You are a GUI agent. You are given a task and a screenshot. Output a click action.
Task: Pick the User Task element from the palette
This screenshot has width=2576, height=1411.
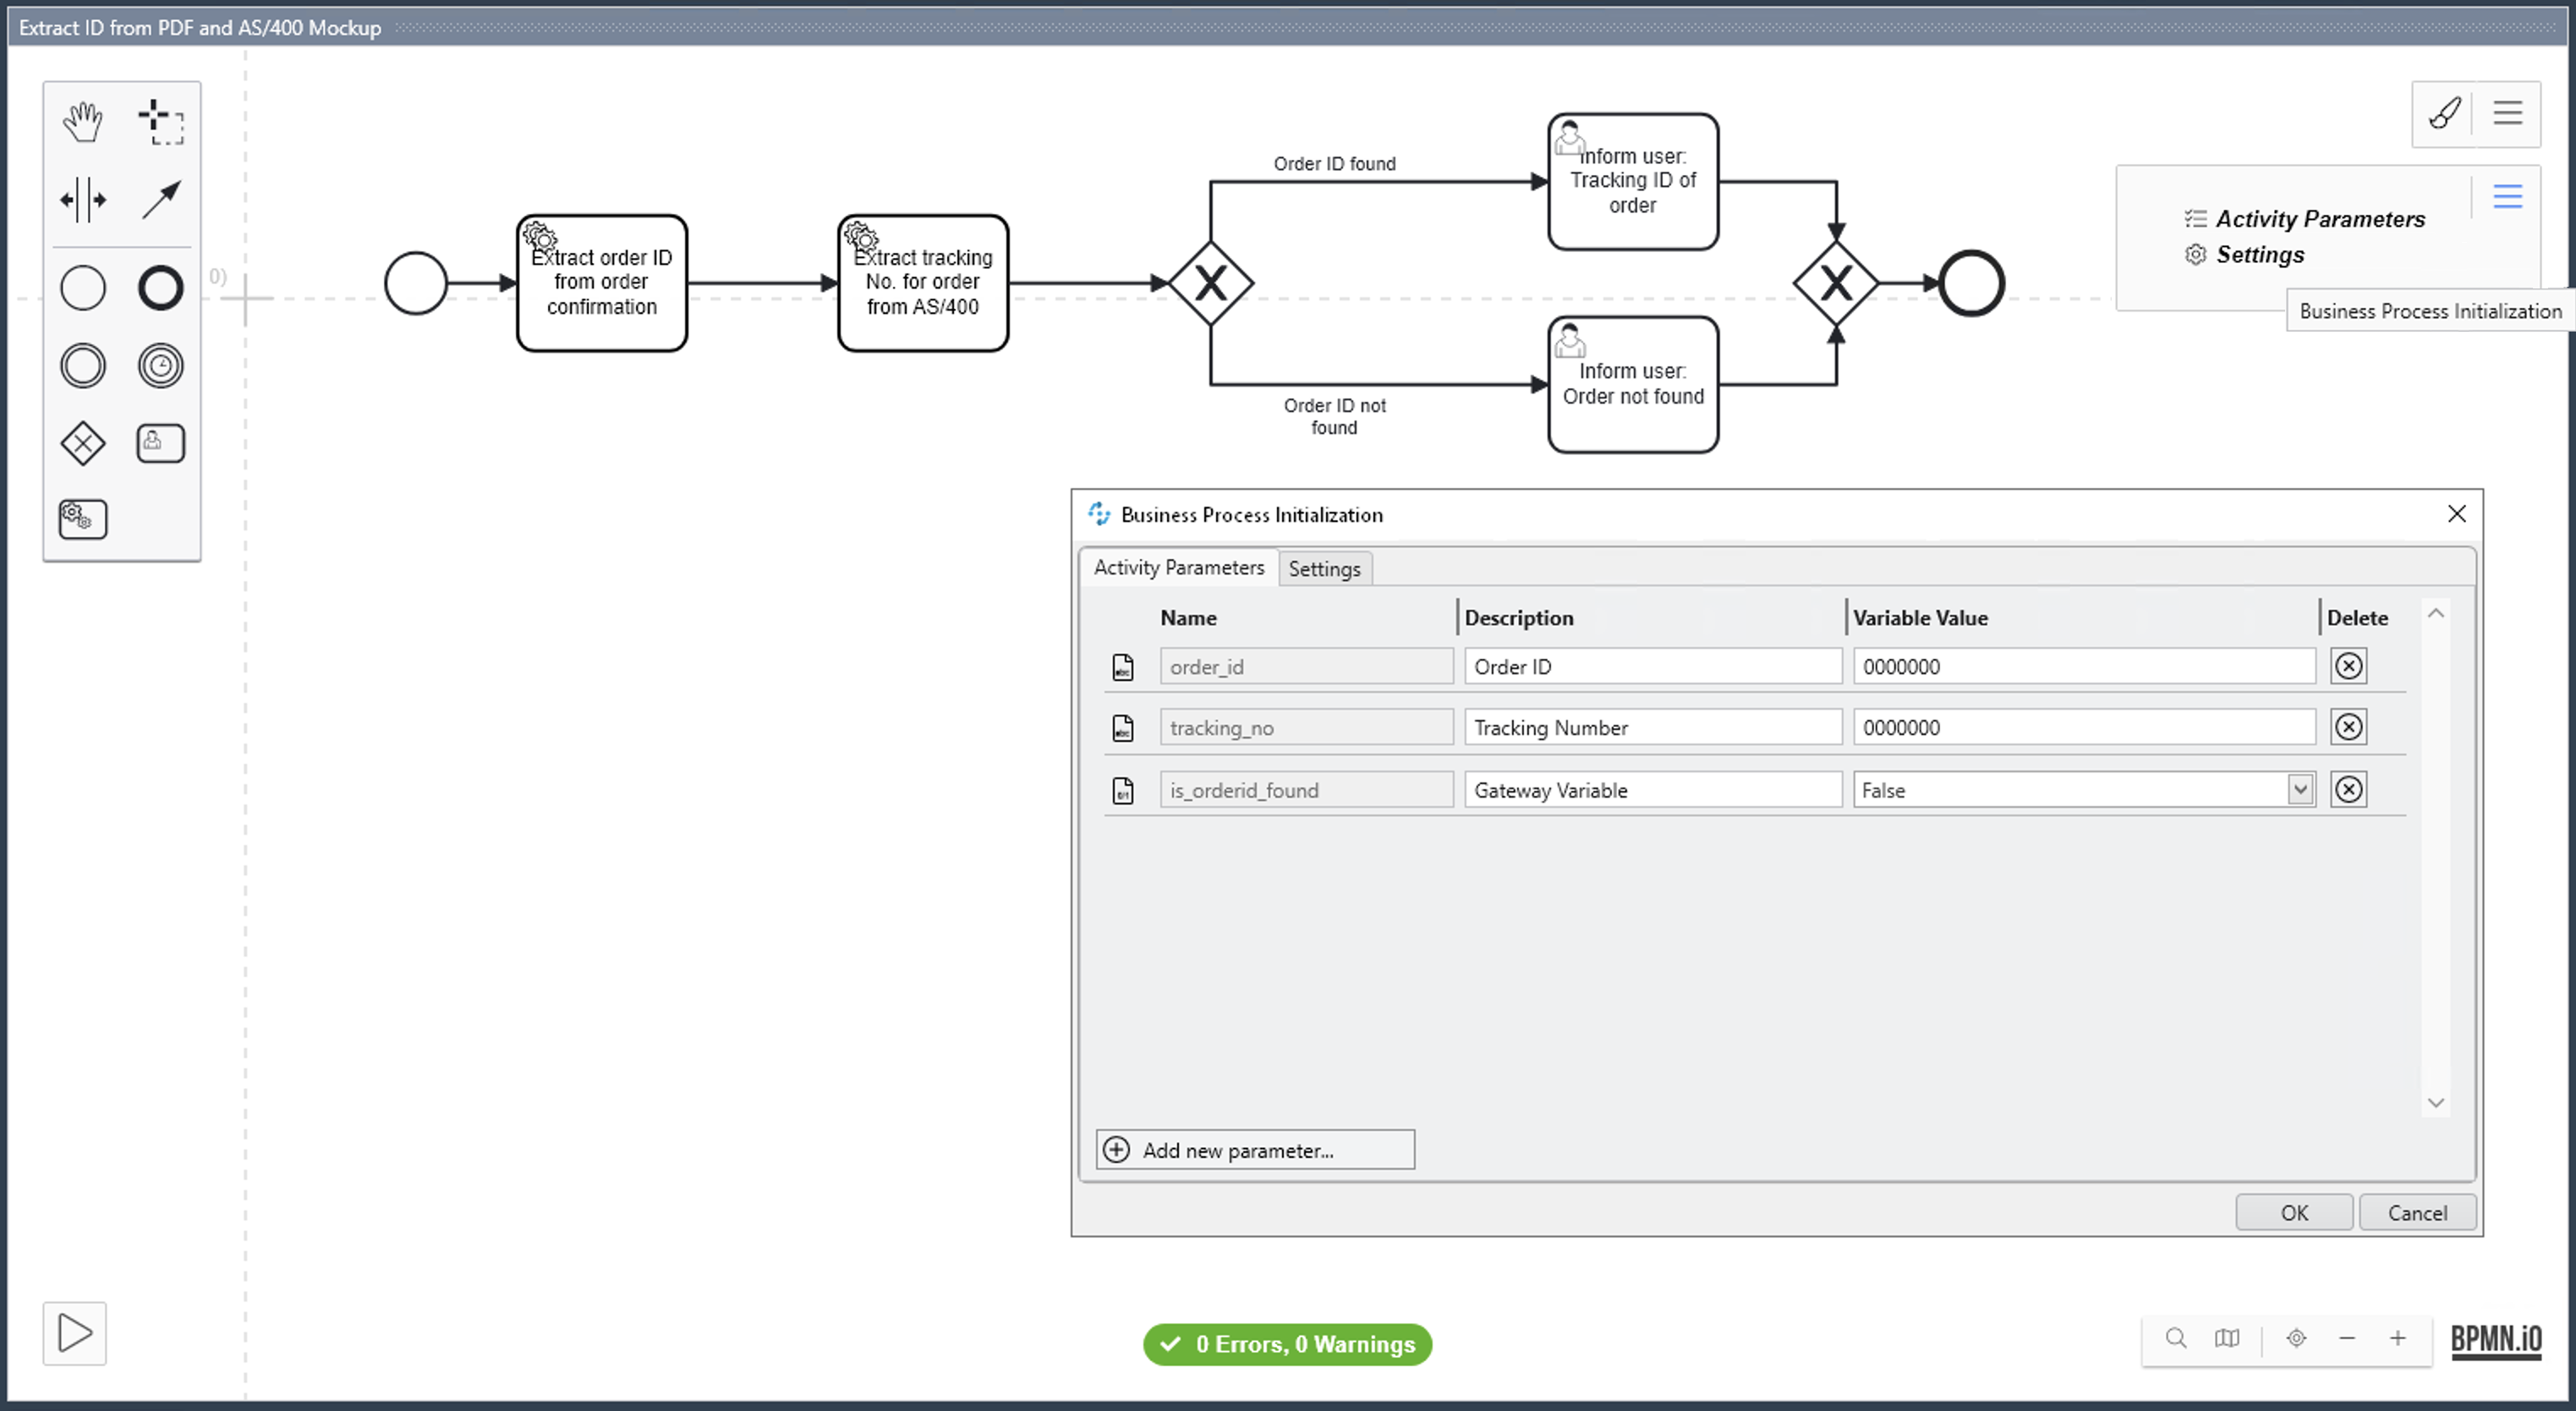(x=160, y=443)
